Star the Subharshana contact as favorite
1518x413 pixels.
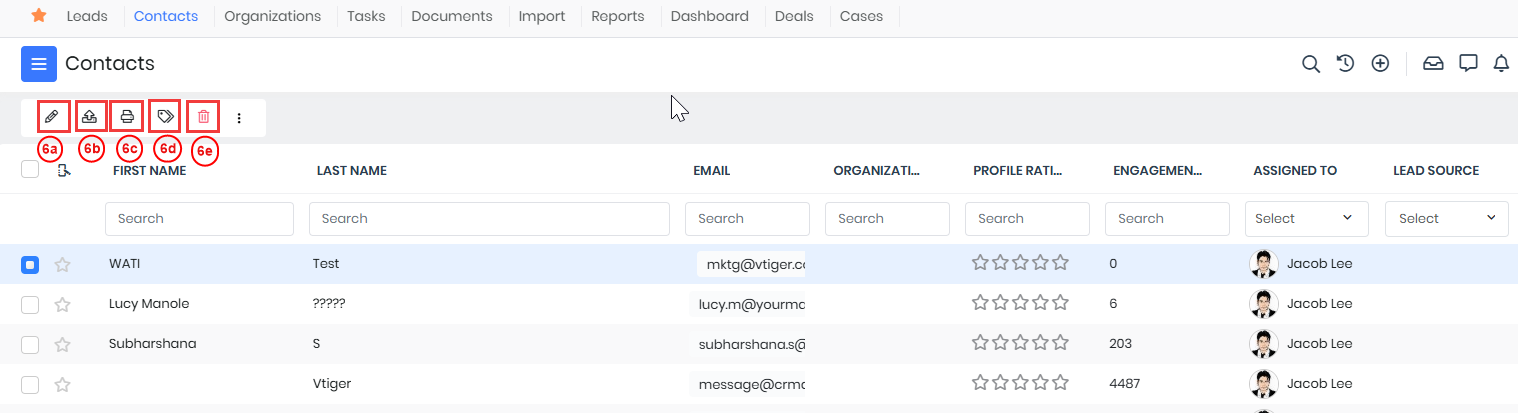[x=62, y=345]
